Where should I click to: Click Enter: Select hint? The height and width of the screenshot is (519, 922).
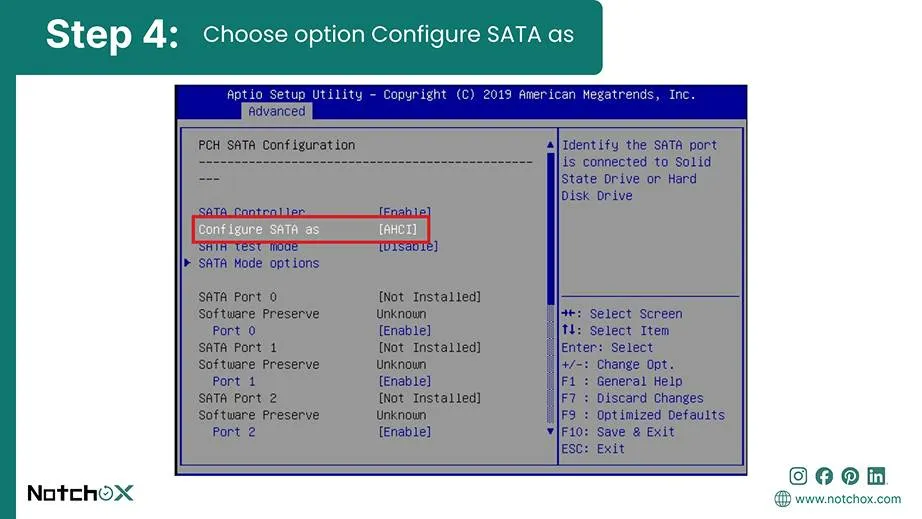click(x=607, y=347)
